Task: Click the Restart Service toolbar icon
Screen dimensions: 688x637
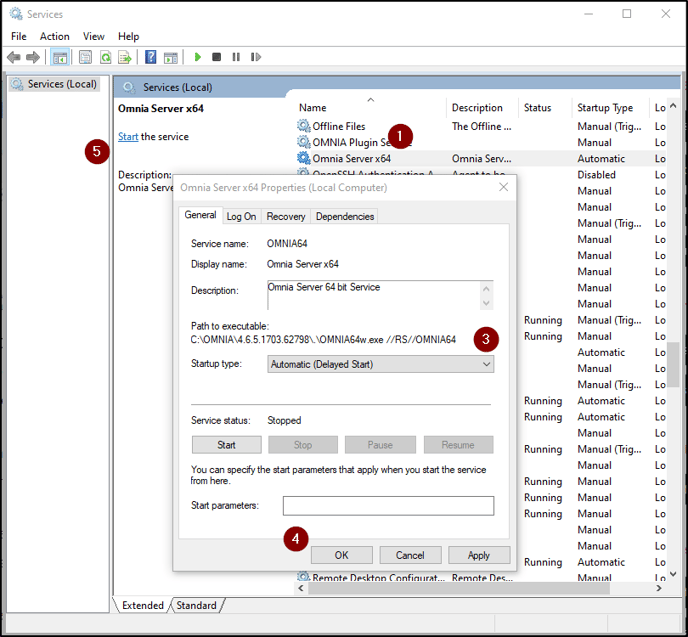Action: point(256,57)
